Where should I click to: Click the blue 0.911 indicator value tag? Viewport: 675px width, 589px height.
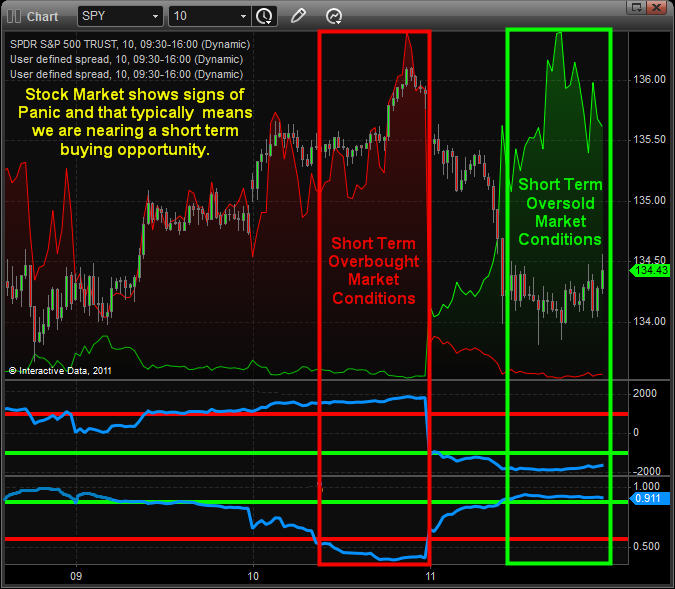[x=650, y=499]
